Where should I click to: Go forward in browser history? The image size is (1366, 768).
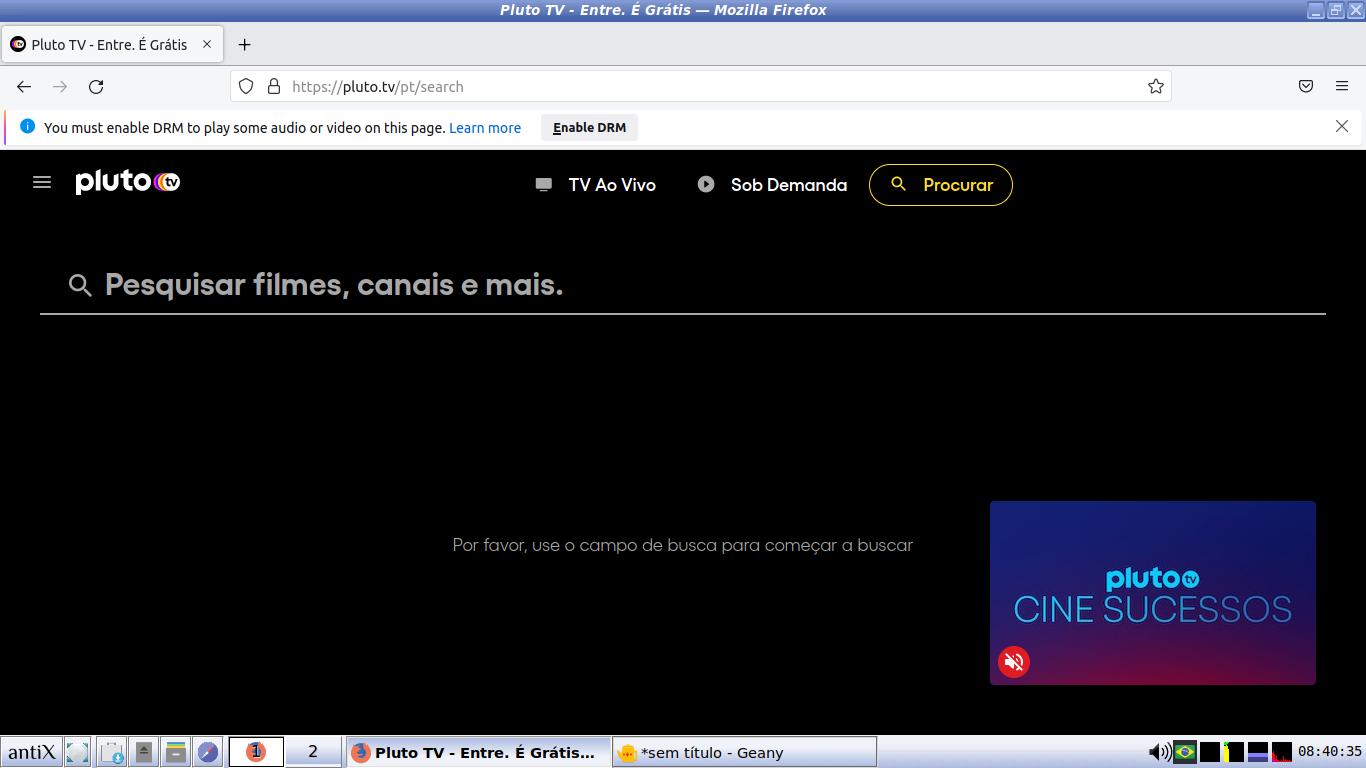coord(60,87)
